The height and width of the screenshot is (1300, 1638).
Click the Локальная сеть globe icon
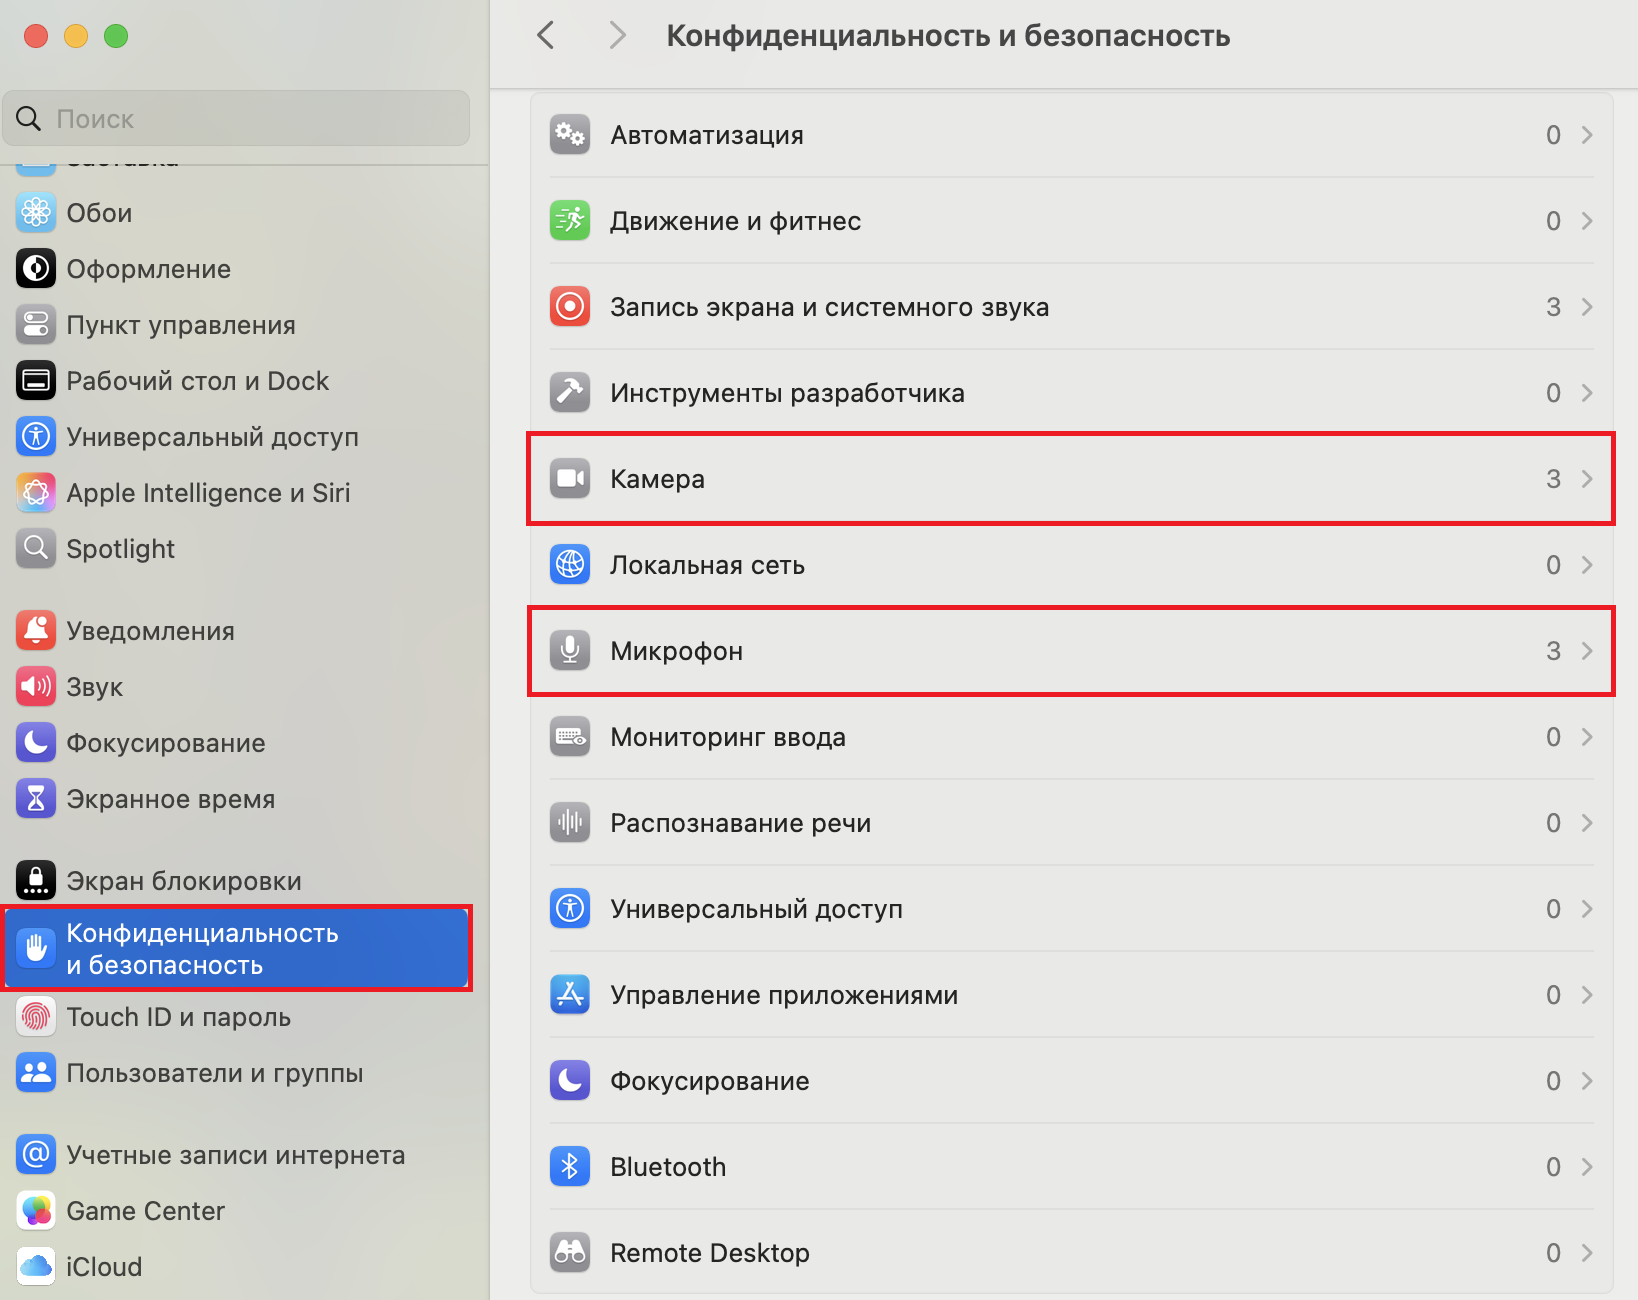tap(570, 565)
